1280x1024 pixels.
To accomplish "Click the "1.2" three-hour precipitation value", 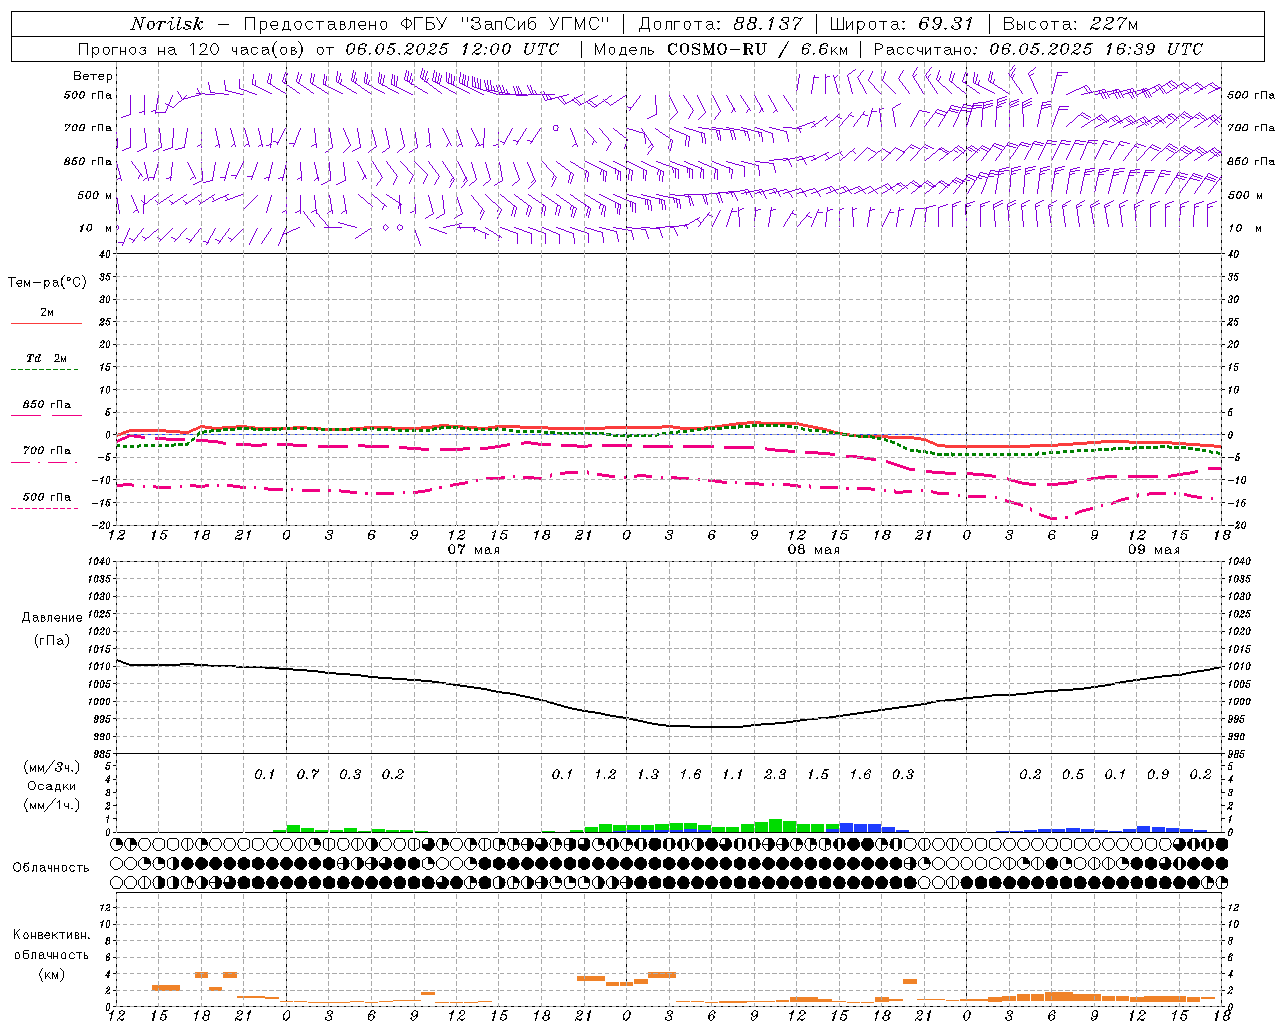I will tap(605, 774).
